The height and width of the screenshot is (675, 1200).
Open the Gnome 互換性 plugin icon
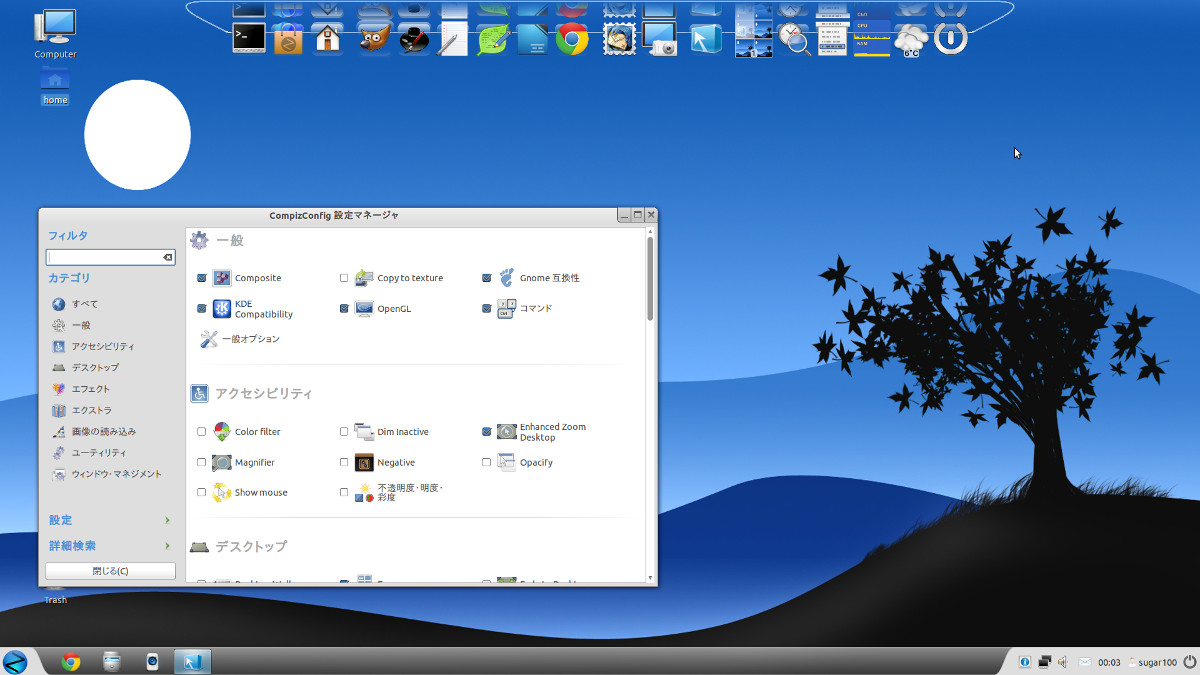[x=506, y=278]
